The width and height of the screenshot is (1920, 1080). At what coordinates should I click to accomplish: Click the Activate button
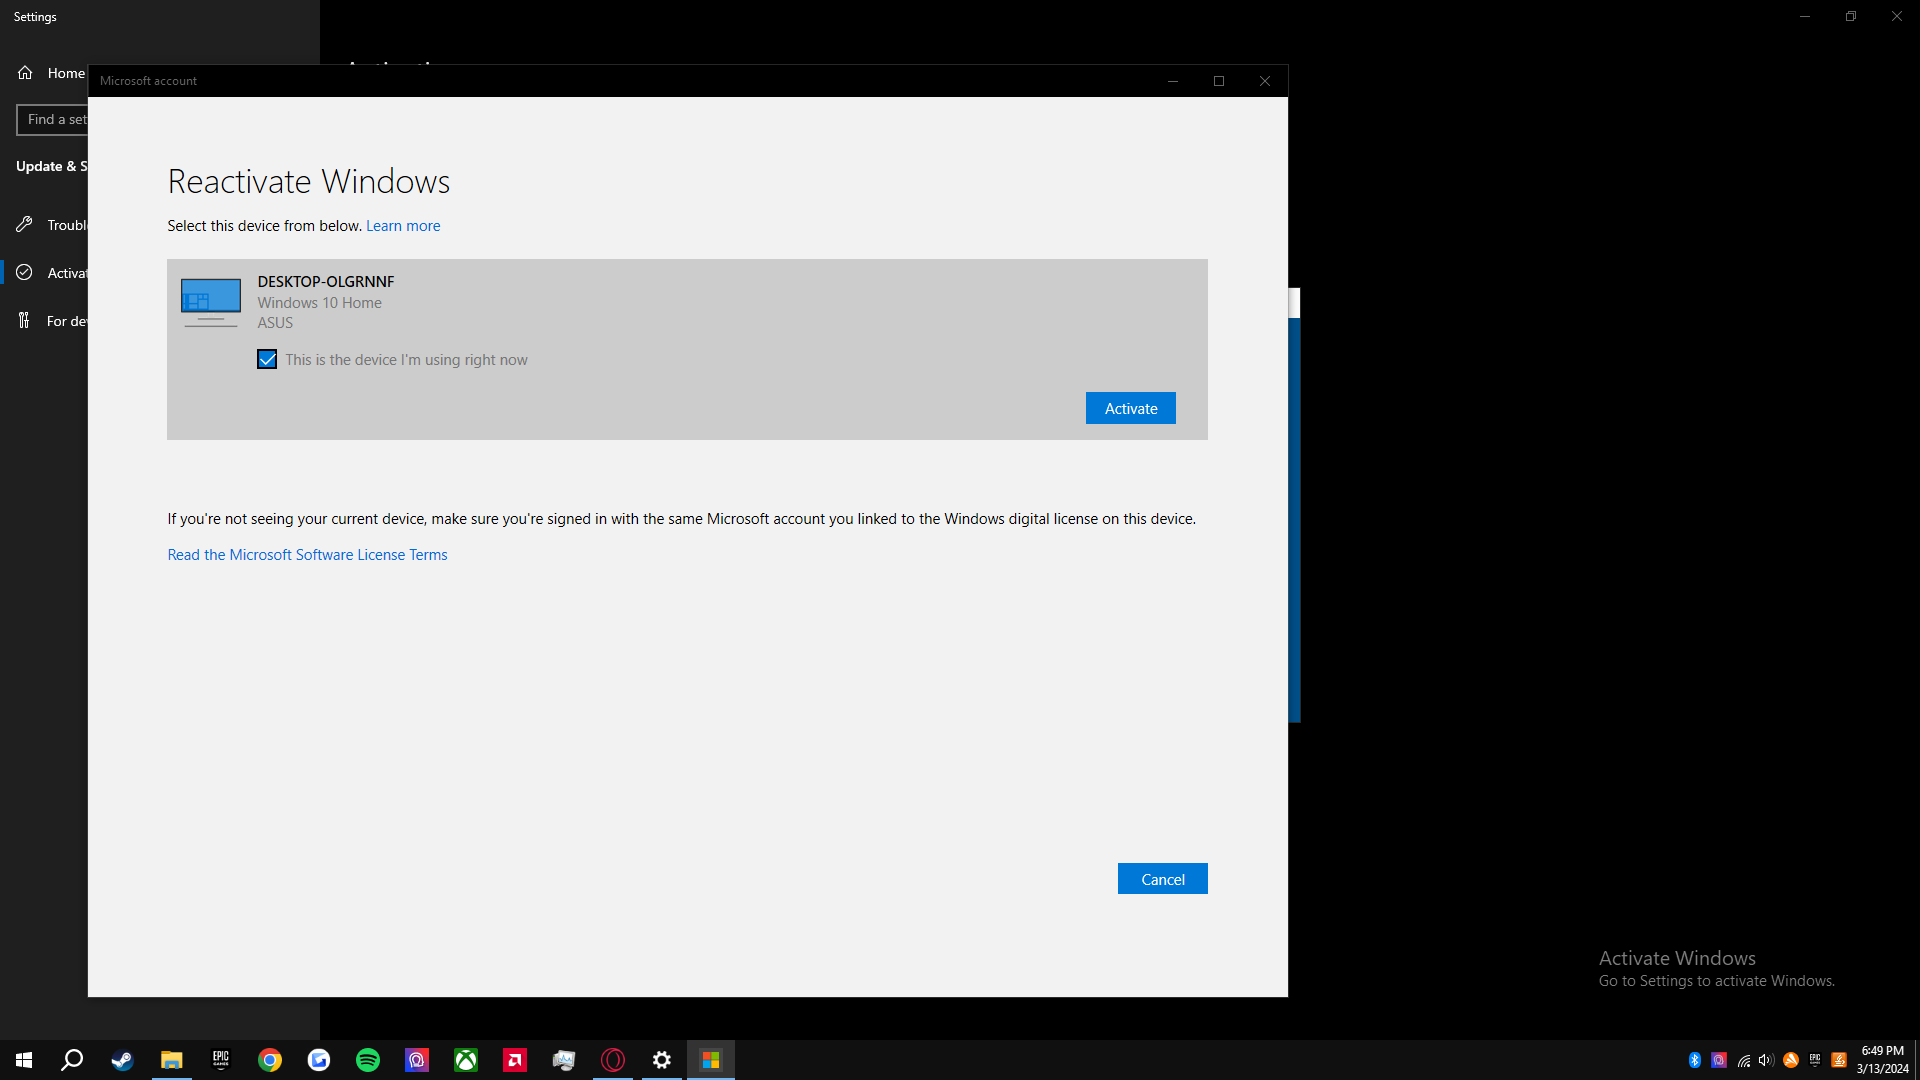coord(1130,407)
